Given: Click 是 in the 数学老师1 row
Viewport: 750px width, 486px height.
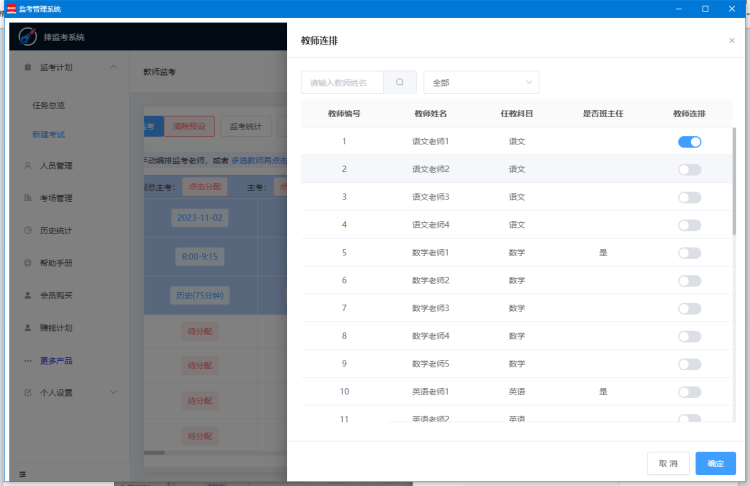Looking at the screenshot, I should (603, 253).
